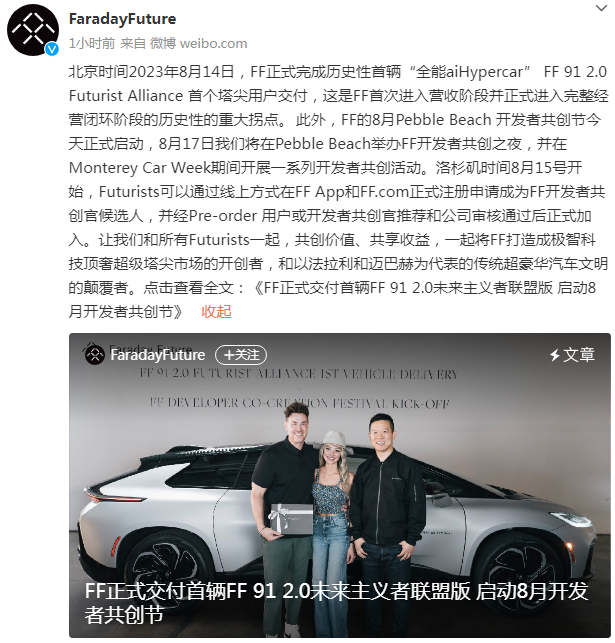615x643 pixels.
Task: Open the FaradayFuture username at post top
Action: [x=122, y=19]
